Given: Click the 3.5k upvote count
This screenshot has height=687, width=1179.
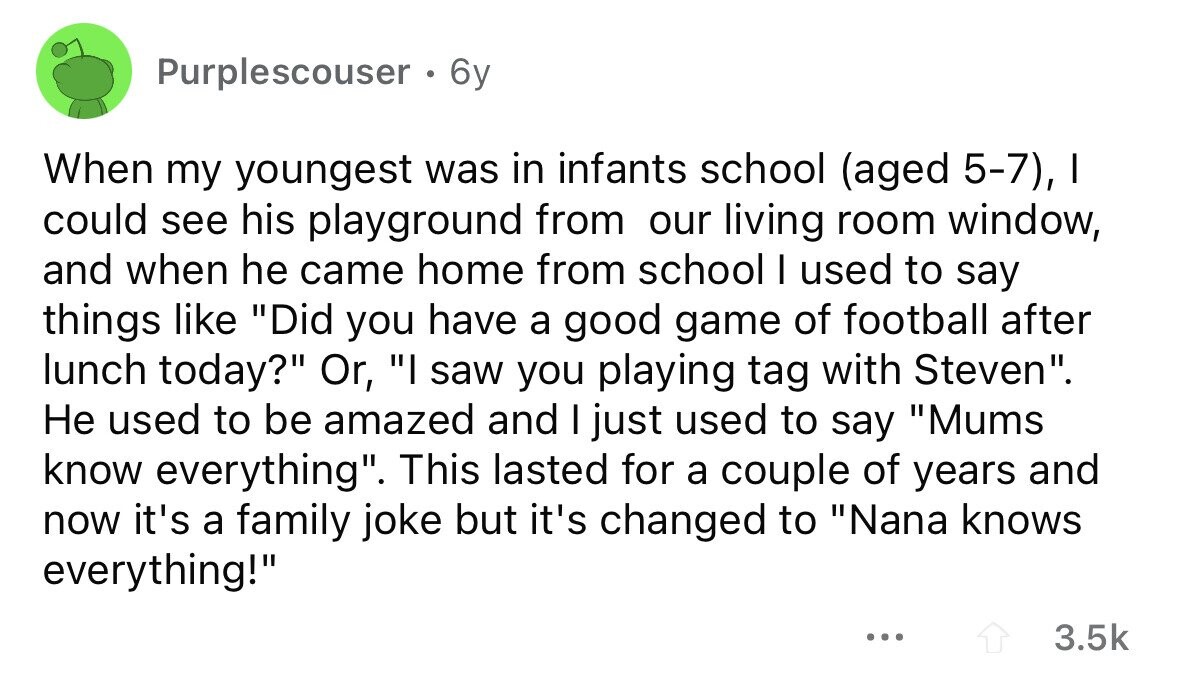Looking at the screenshot, I should [1091, 638].
